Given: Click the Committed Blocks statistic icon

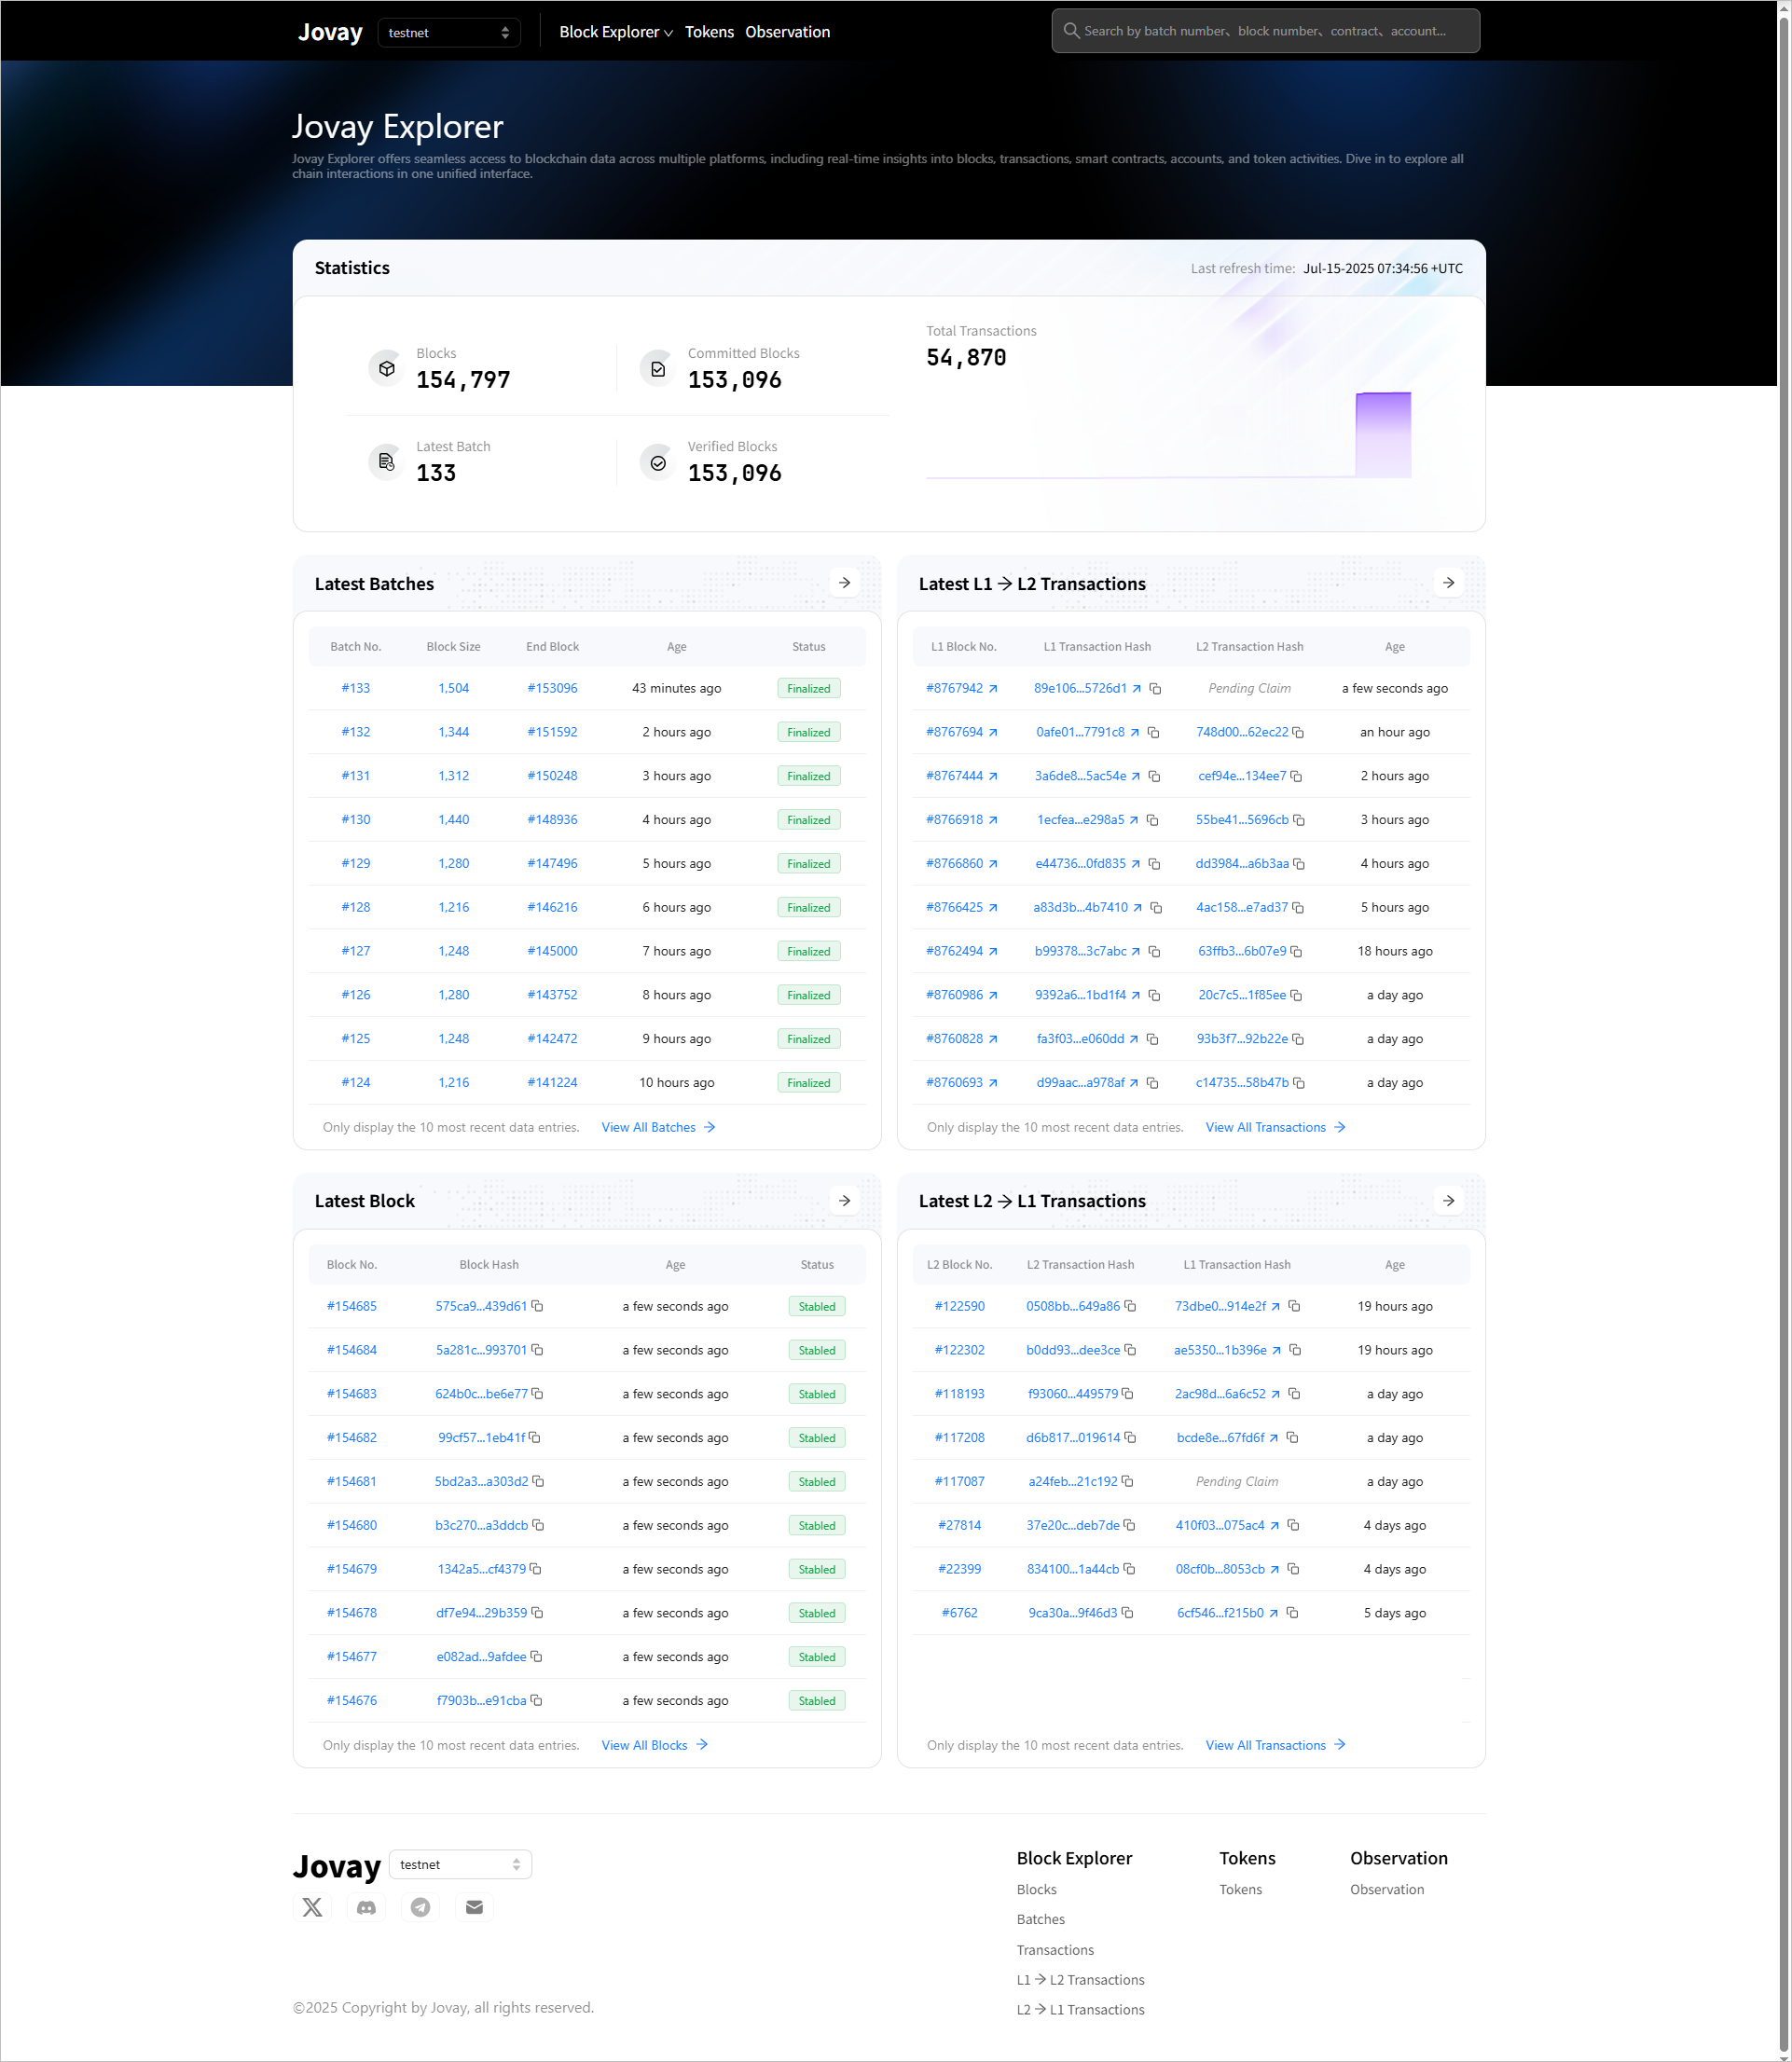Looking at the screenshot, I should pos(658,369).
